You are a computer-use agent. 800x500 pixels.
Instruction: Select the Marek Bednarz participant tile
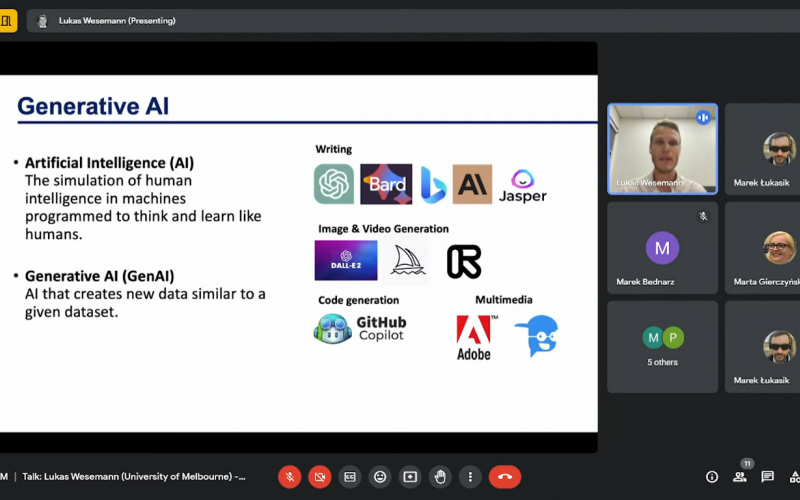(x=662, y=248)
